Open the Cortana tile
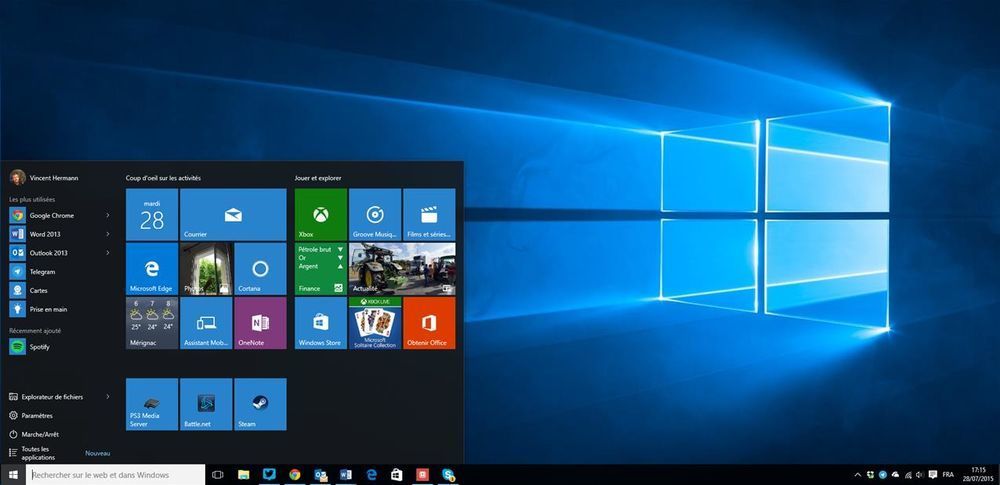The width and height of the screenshot is (1000, 485). coord(260,268)
